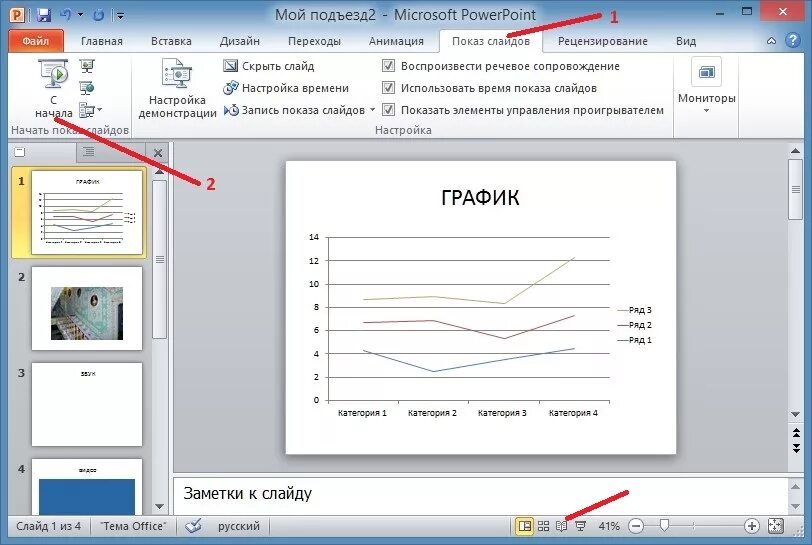The image size is (812, 545).
Task: Click spell check icon in status bar
Action: point(193,526)
